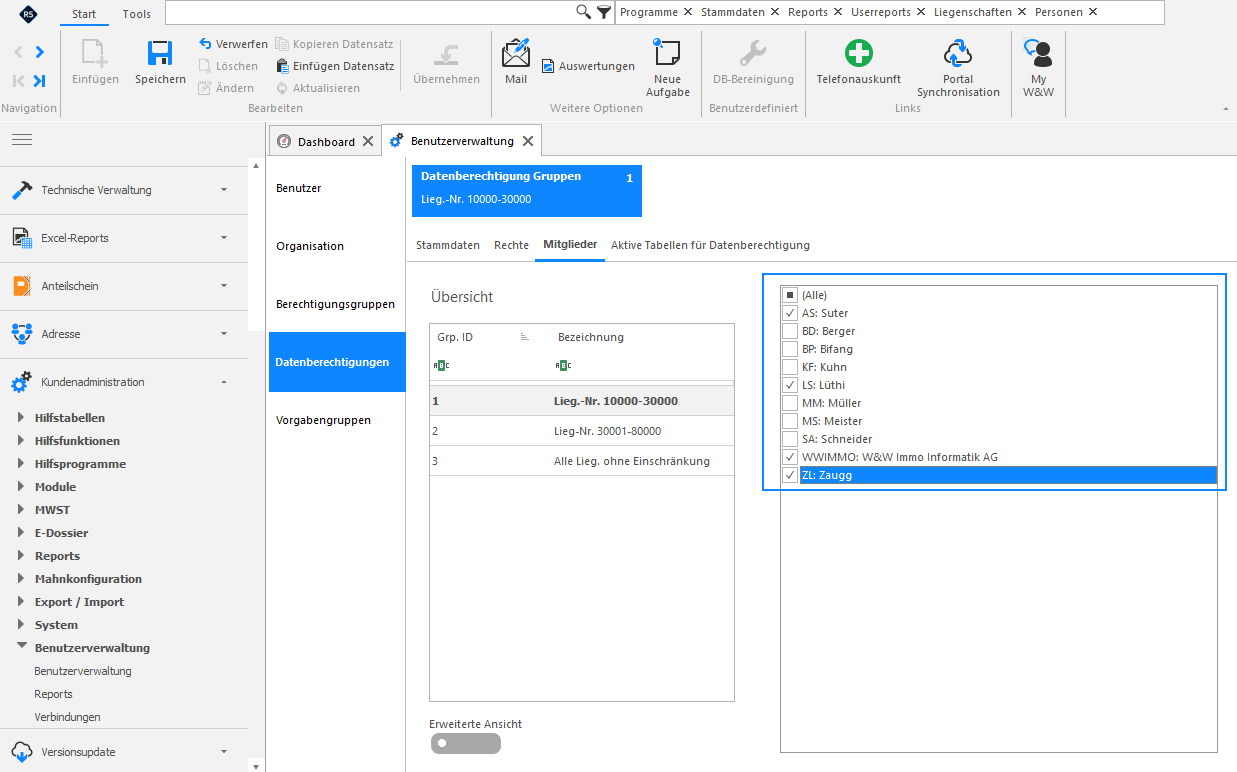This screenshot has width=1237, height=772.
Task: Launch Telefonauskunft with the green plus icon
Action: point(858,53)
